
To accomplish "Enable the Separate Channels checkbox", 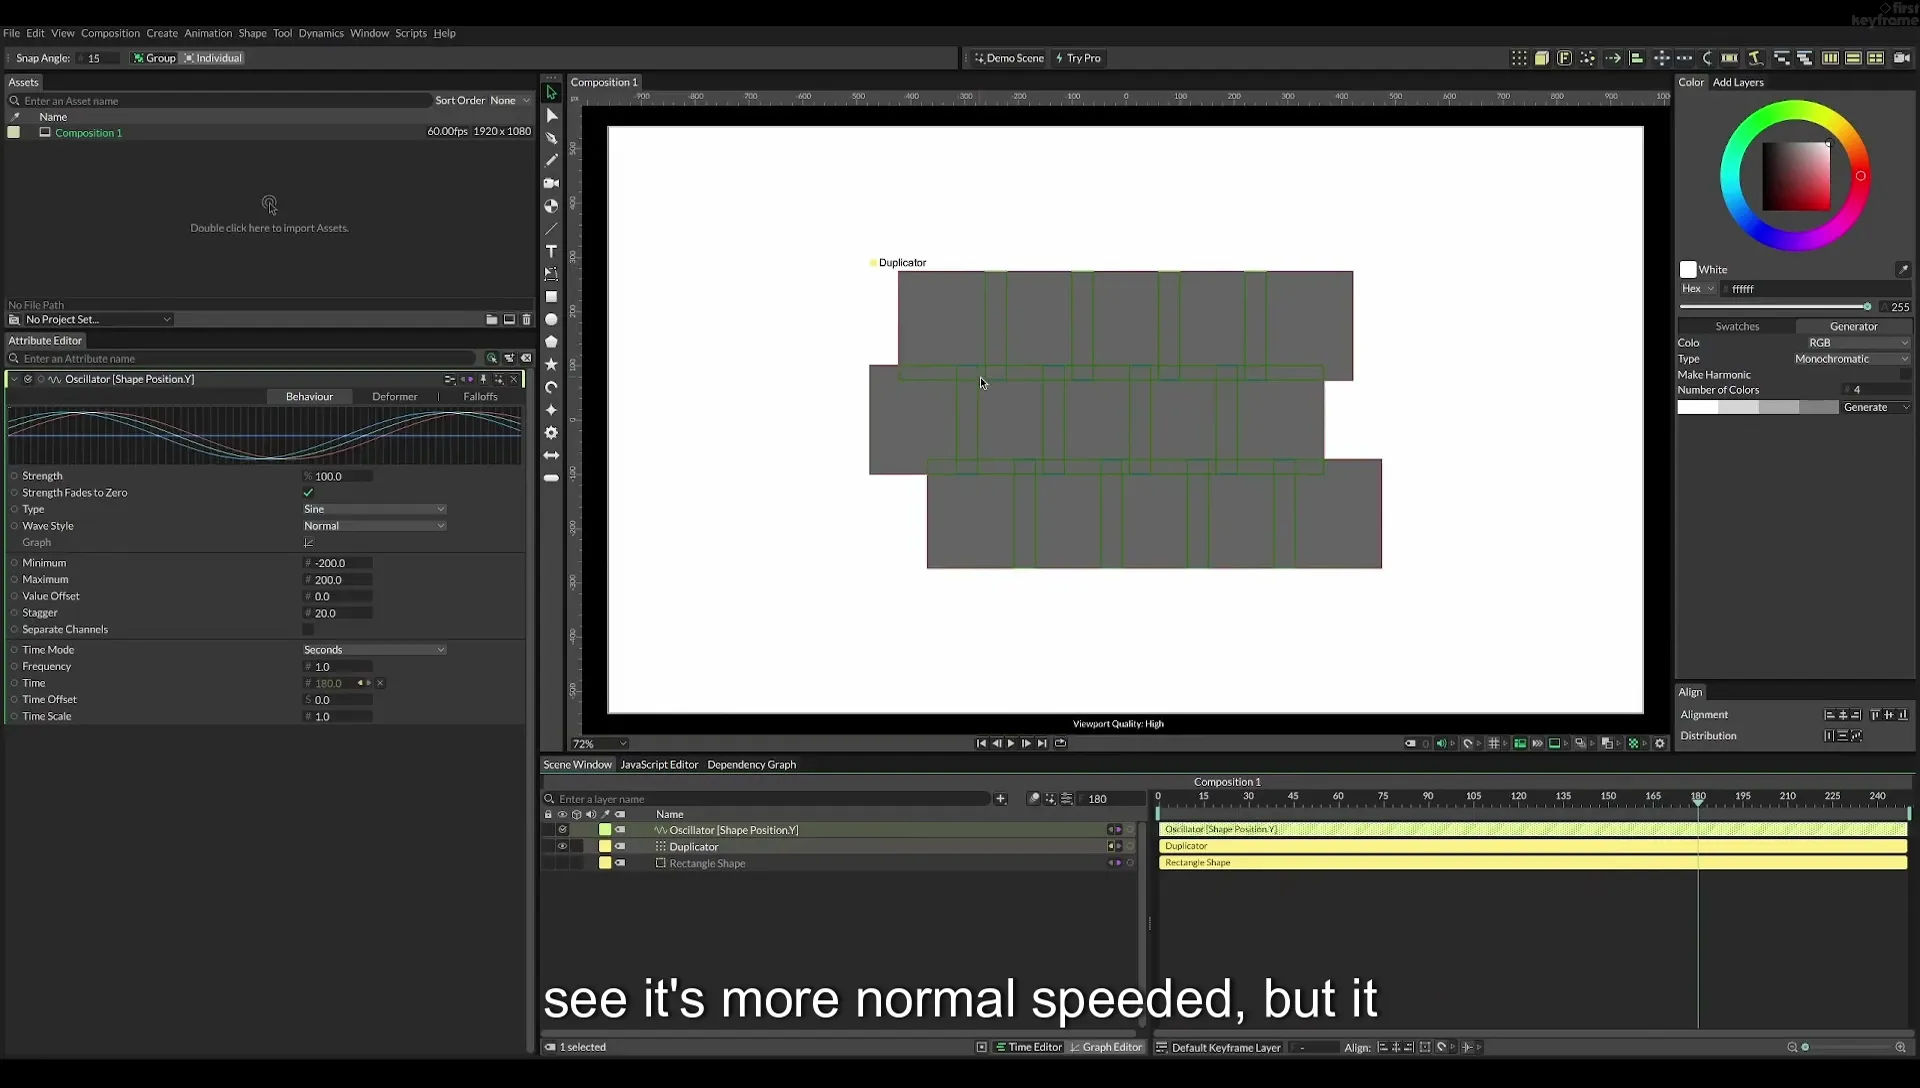I will 308,629.
